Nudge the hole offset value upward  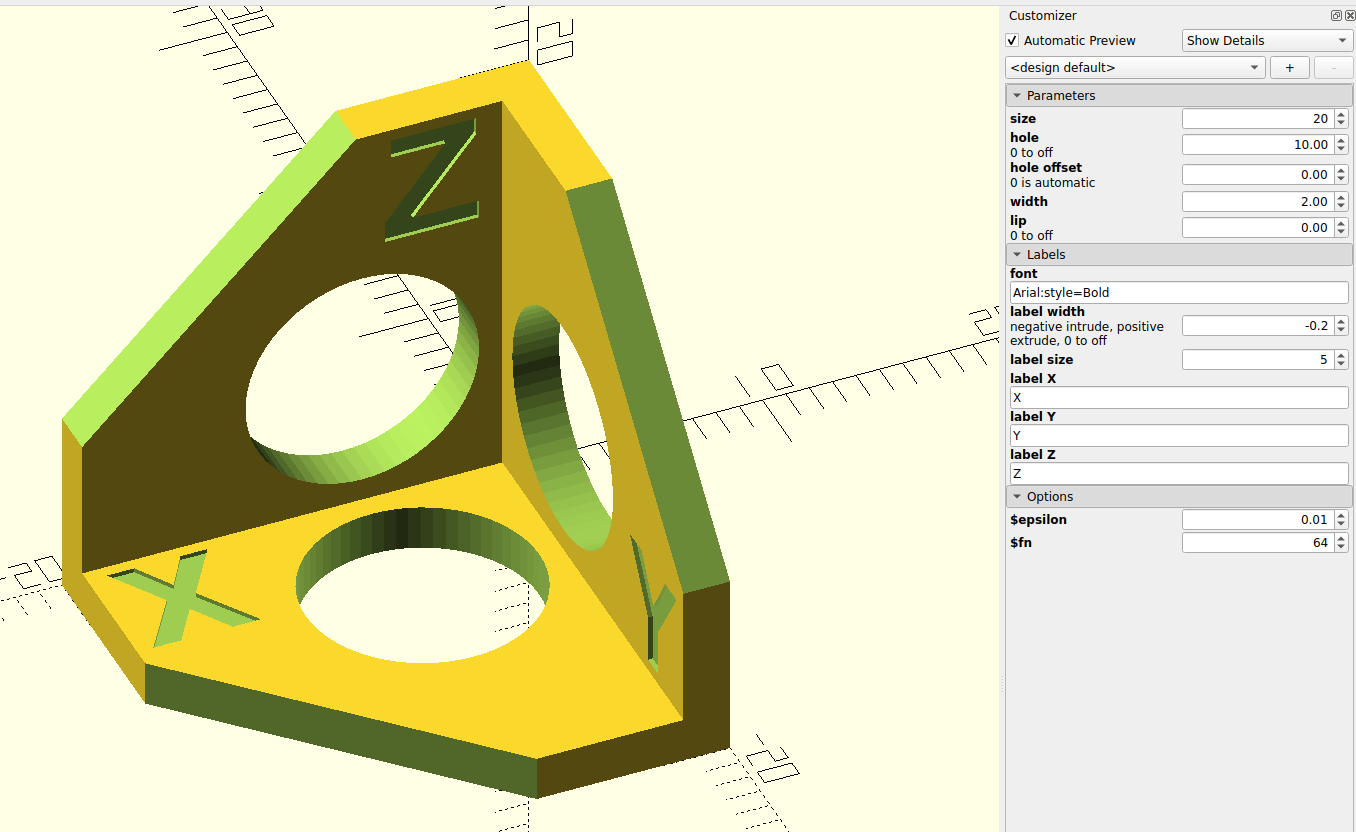click(1341, 170)
